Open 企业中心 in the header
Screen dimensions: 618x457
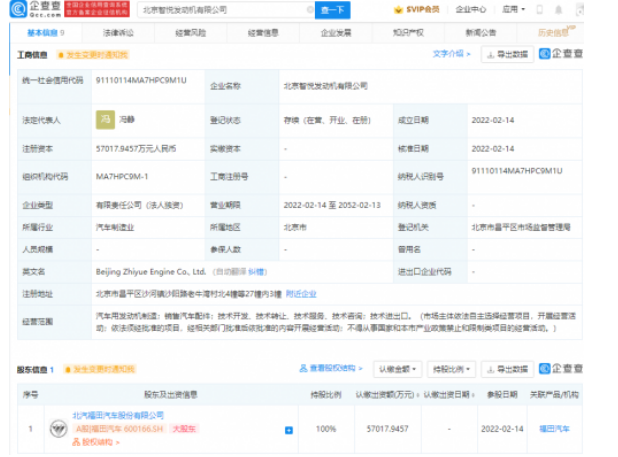point(471,9)
